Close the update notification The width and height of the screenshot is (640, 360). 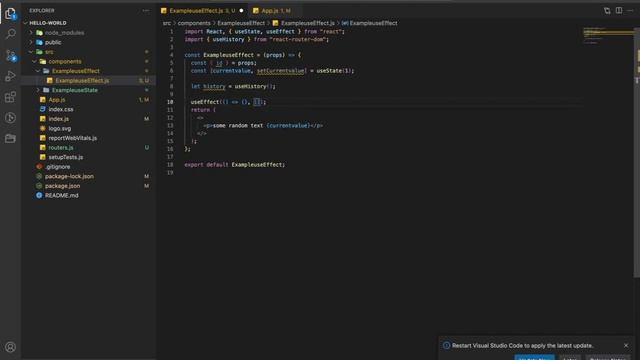[626, 345]
